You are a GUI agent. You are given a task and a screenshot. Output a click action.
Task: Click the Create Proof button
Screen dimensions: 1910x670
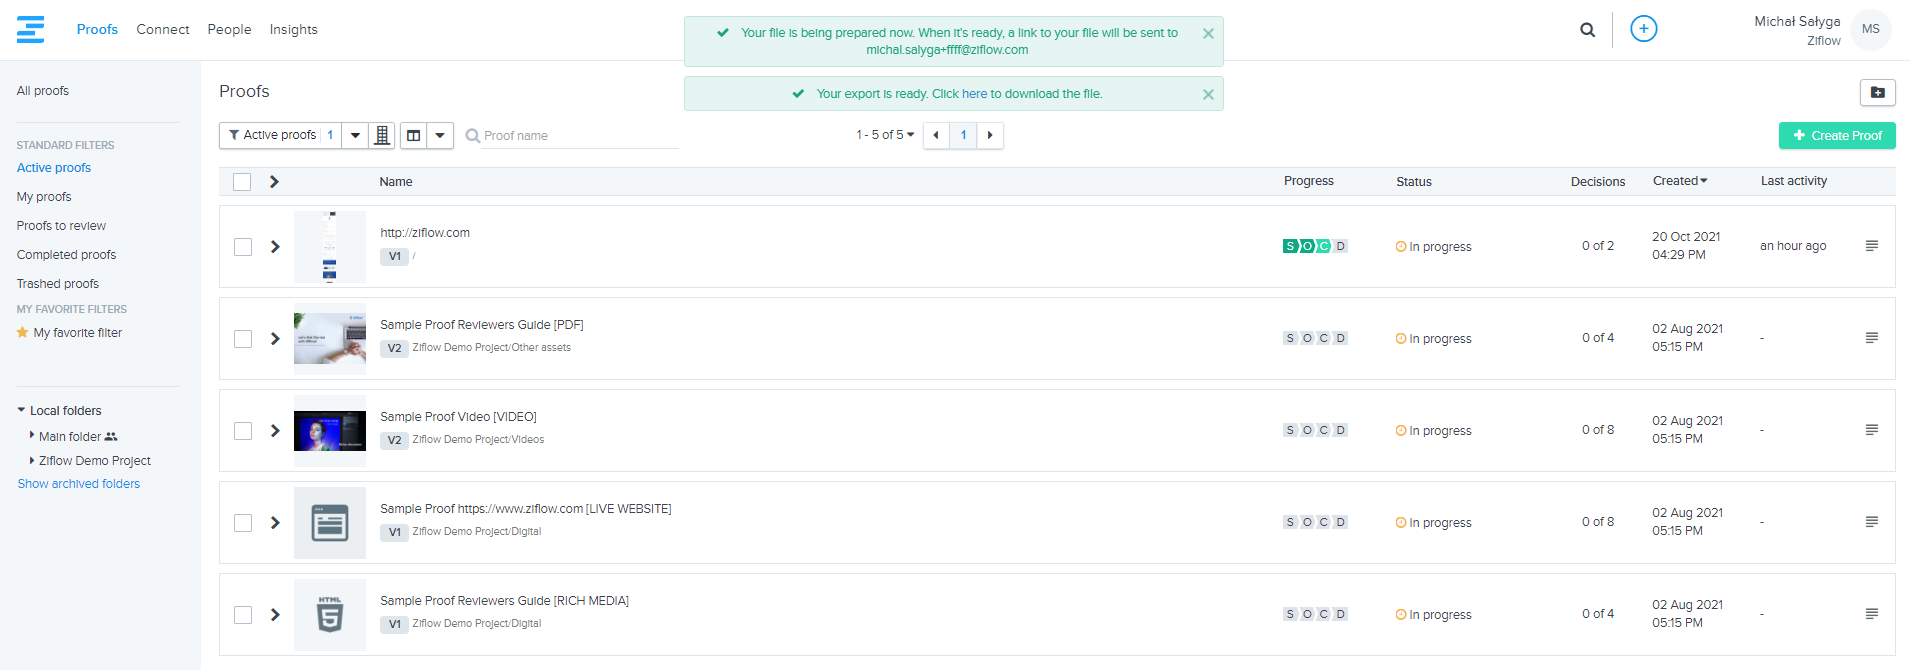1836,136
